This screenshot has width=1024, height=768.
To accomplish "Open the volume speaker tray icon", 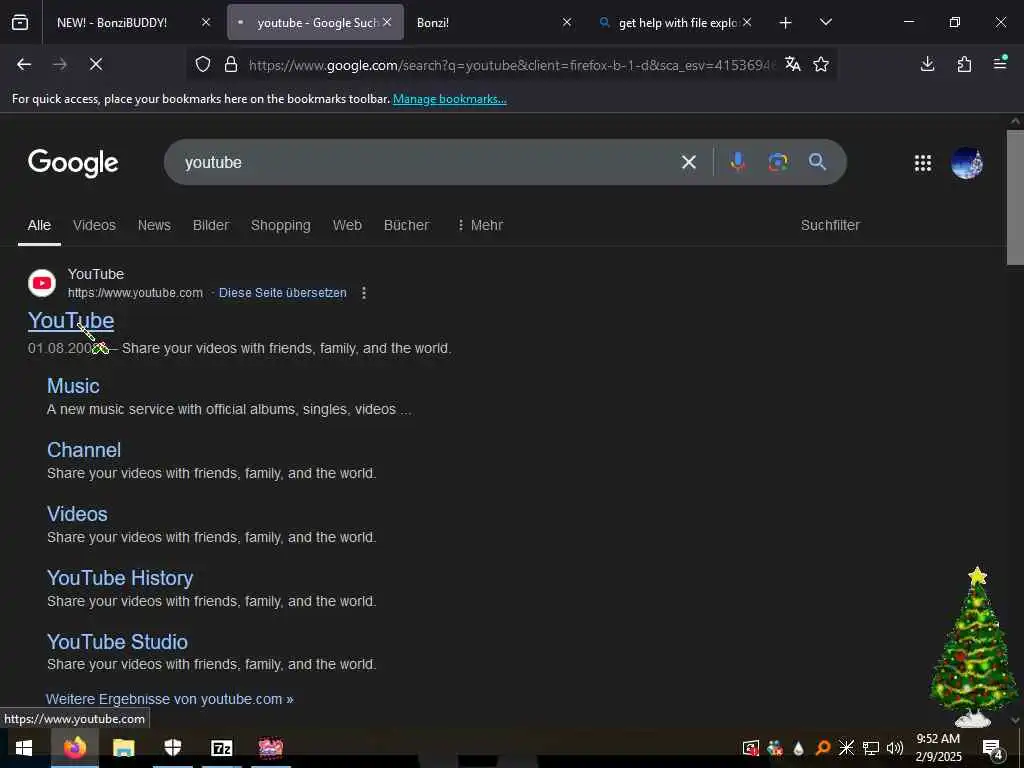I will (895, 748).
